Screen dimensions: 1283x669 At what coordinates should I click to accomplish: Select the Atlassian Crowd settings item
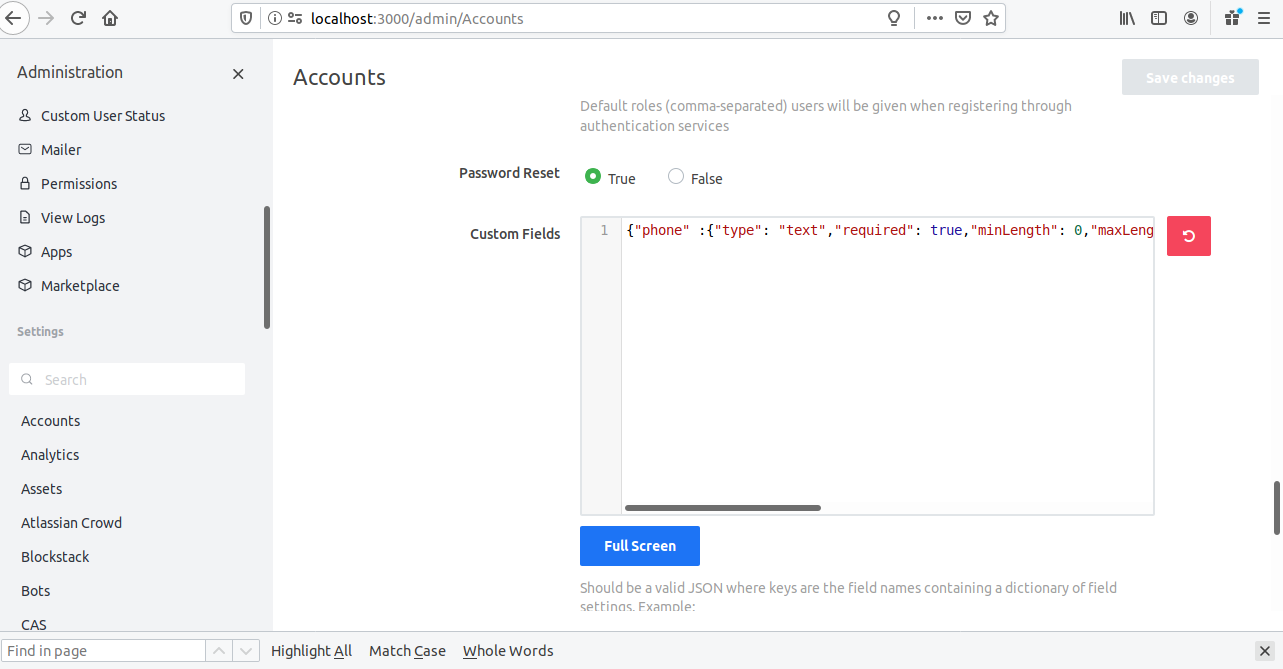tap(71, 523)
